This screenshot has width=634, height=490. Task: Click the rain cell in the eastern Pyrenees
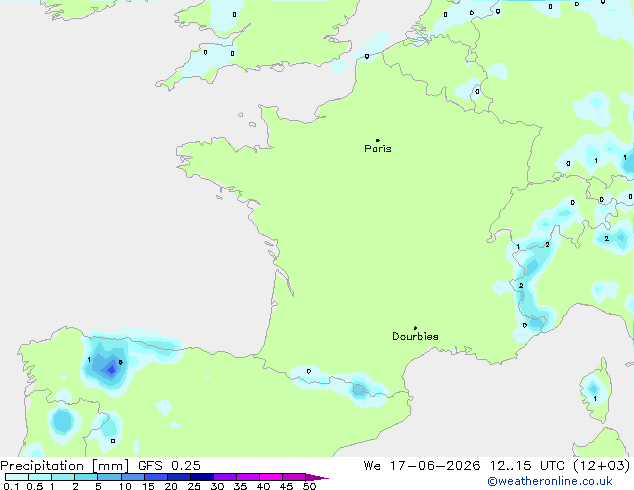[359, 389]
